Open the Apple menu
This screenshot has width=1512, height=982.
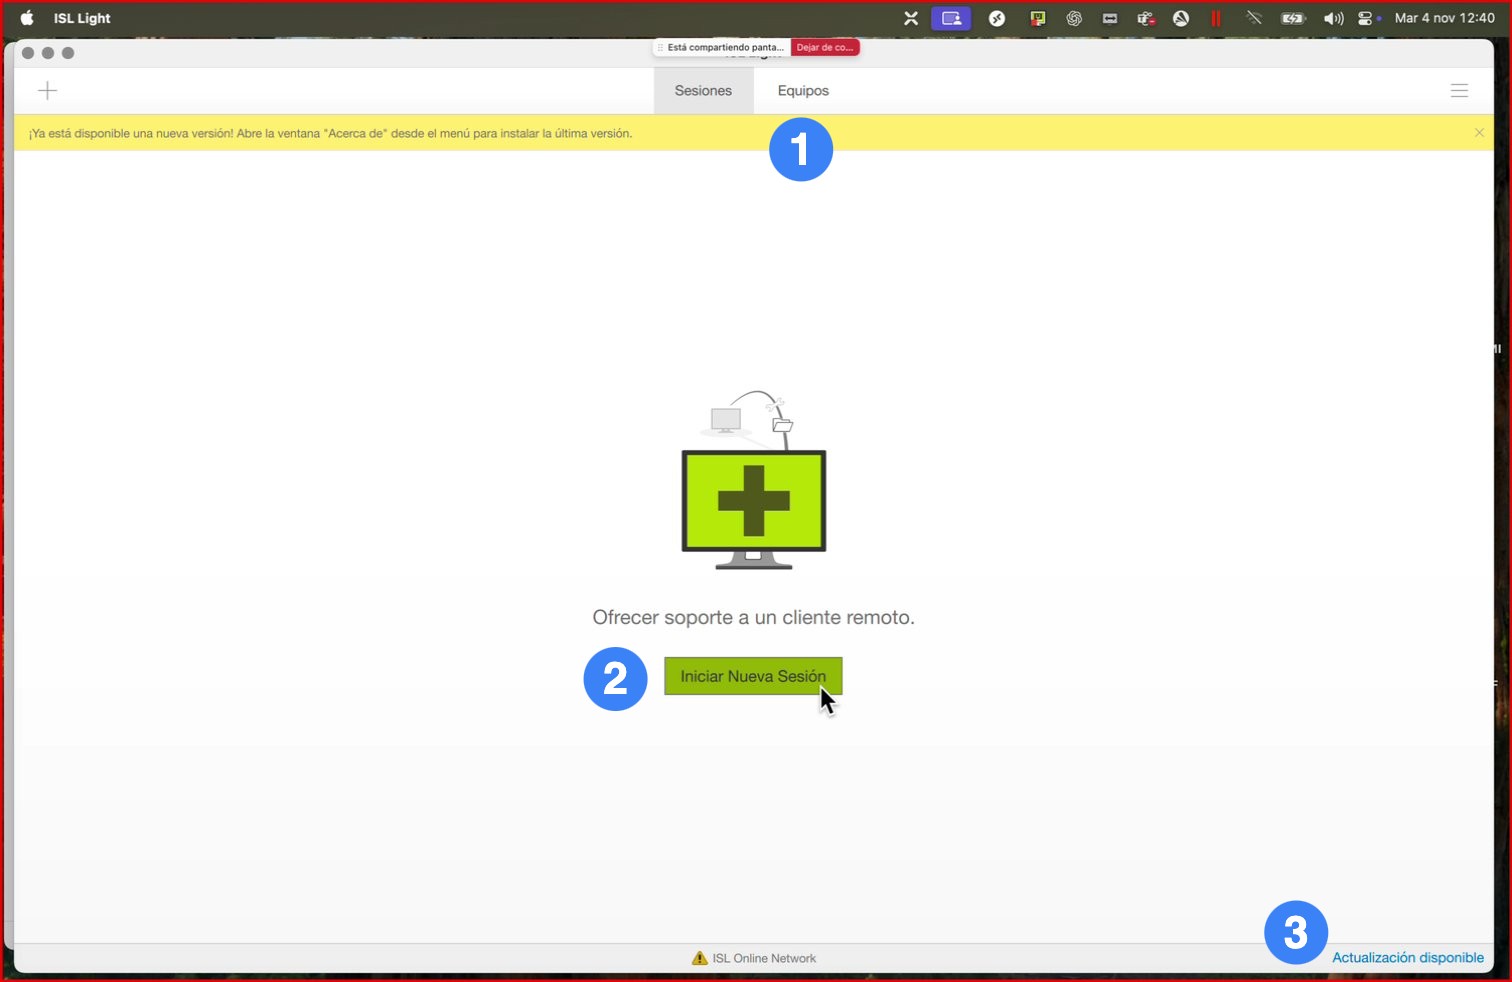[x=27, y=18]
